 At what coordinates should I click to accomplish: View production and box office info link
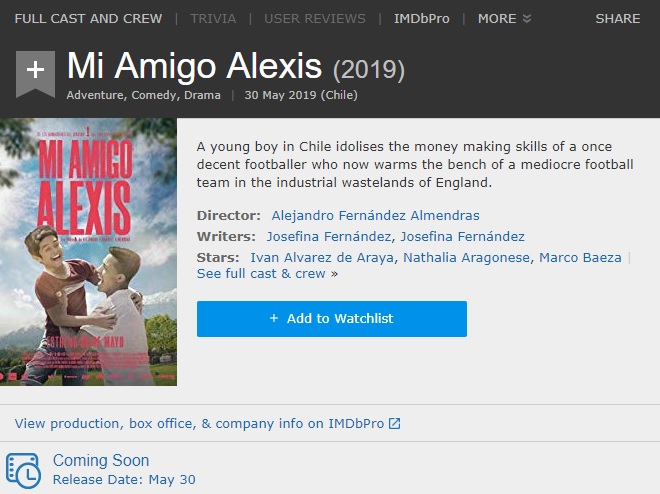[x=200, y=424]
